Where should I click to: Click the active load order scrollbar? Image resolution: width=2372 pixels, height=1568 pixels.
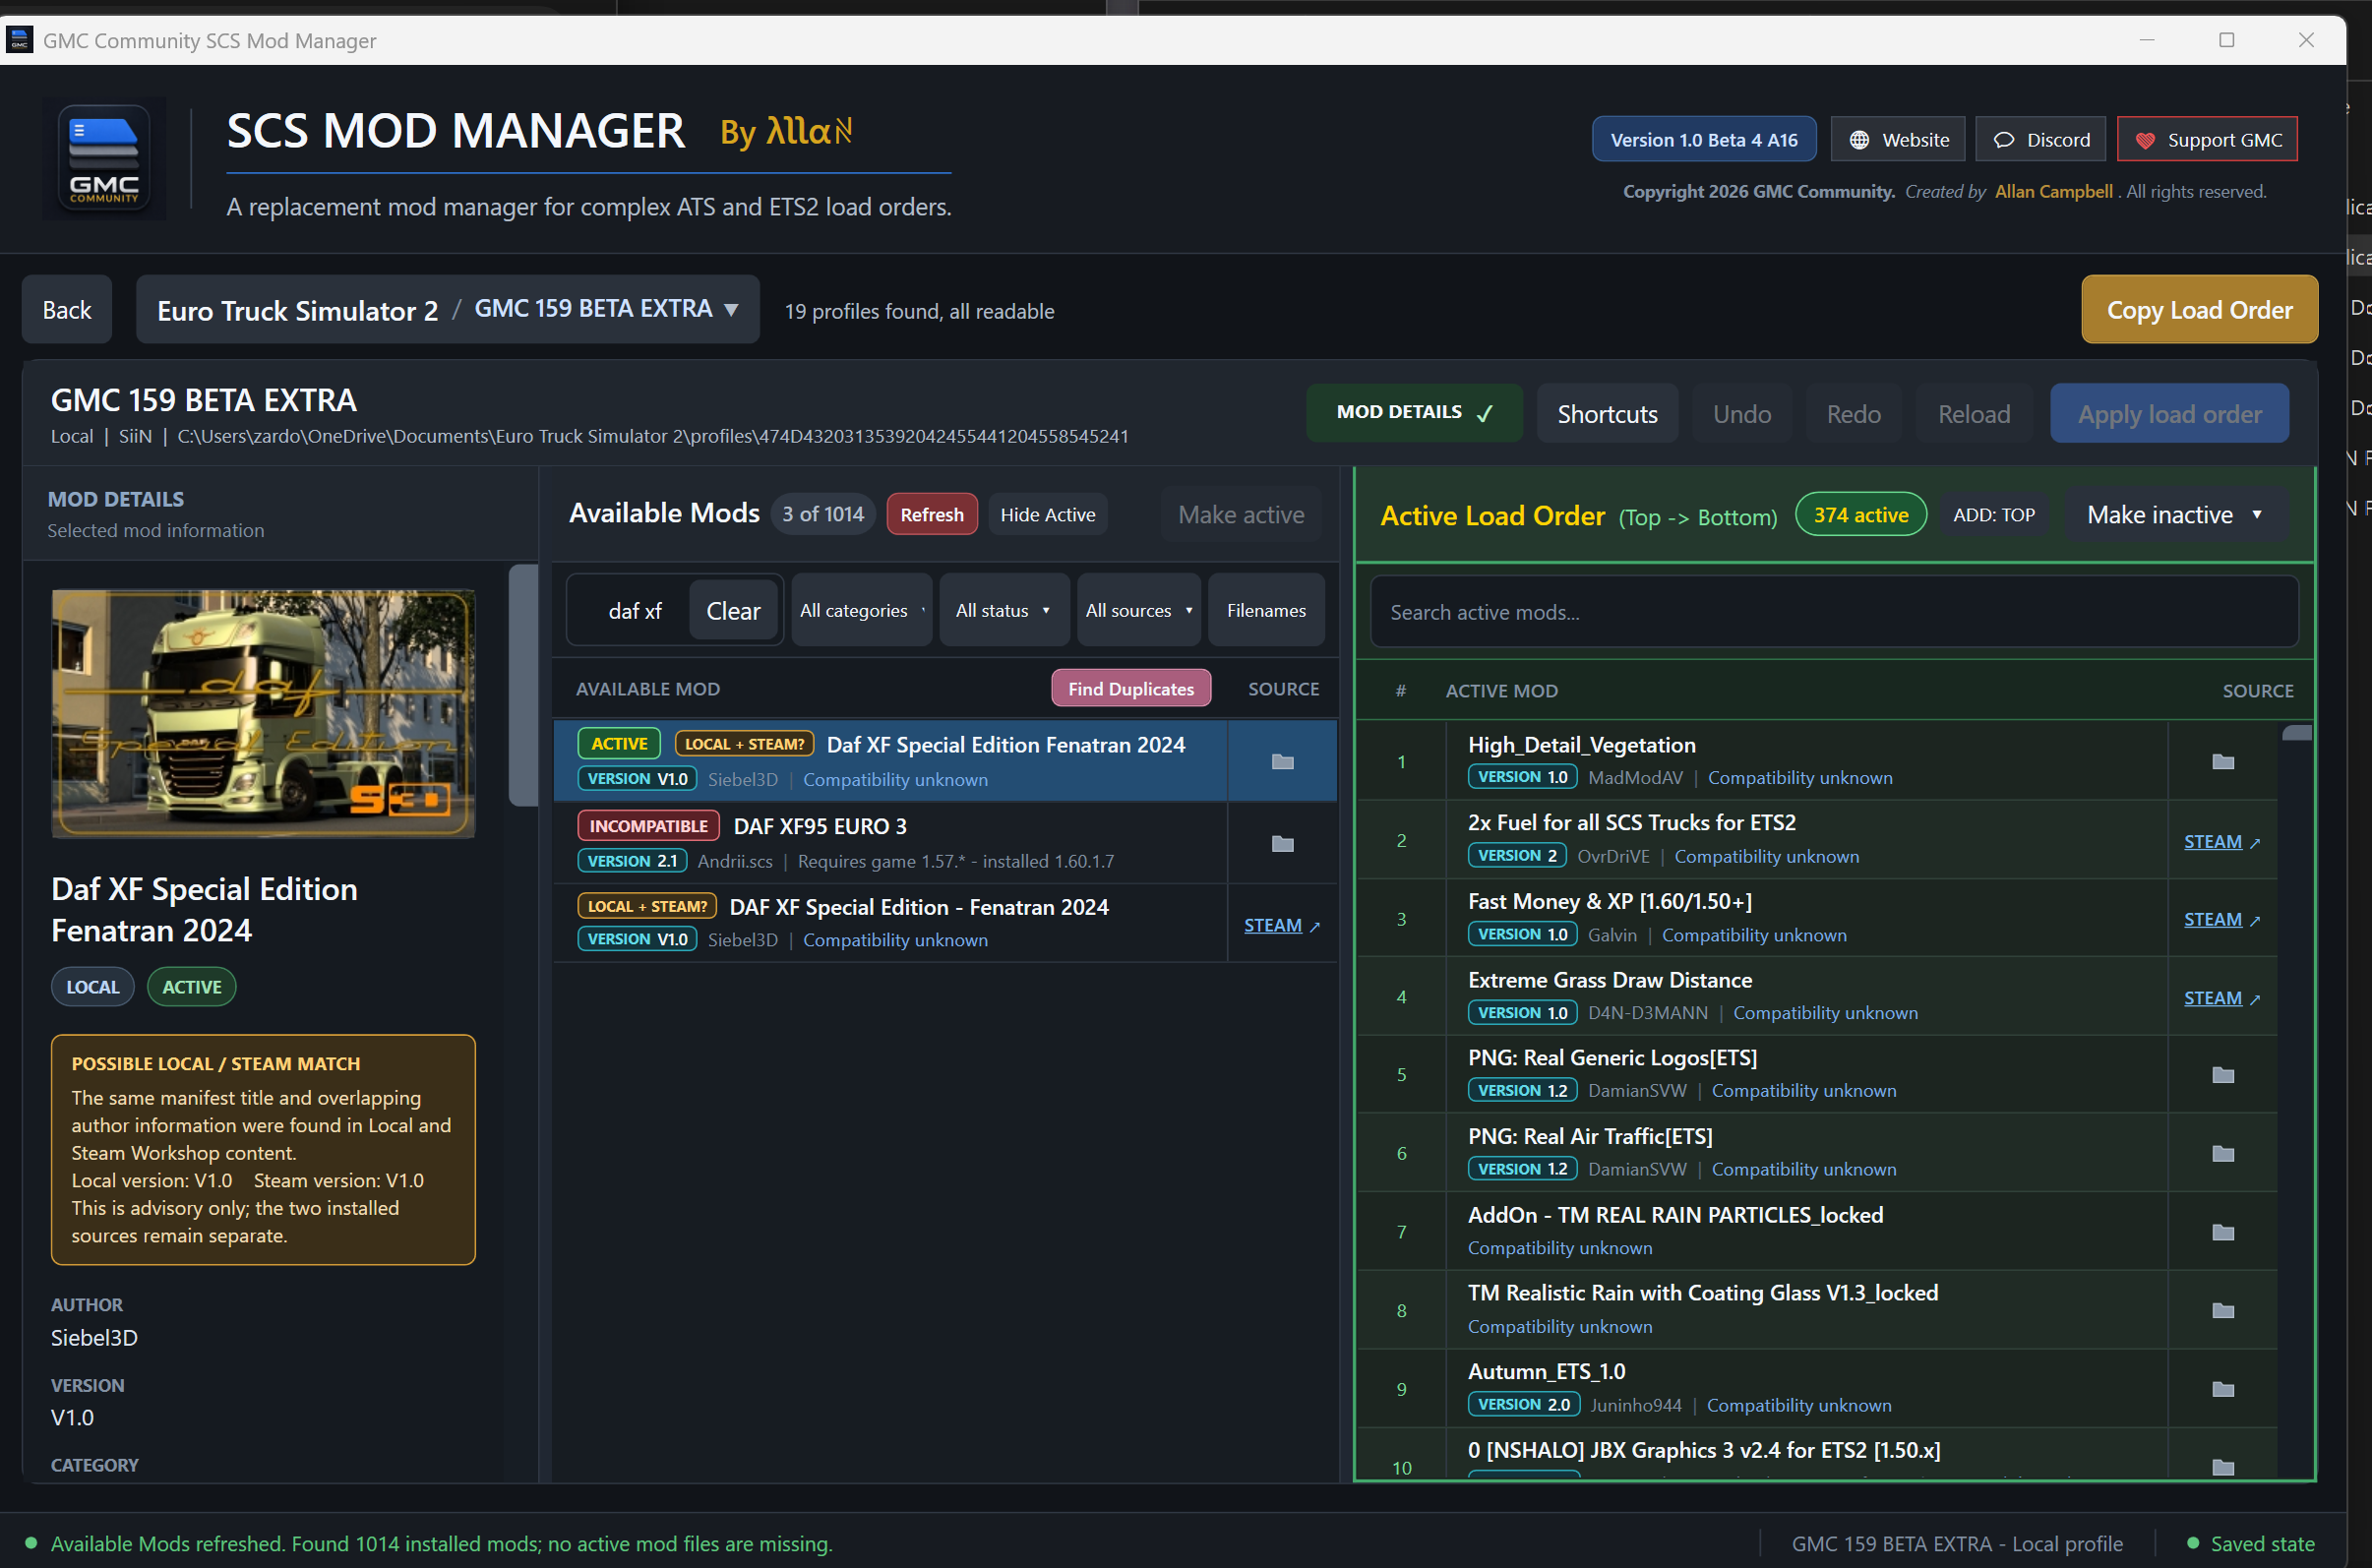click(2297, 733)
